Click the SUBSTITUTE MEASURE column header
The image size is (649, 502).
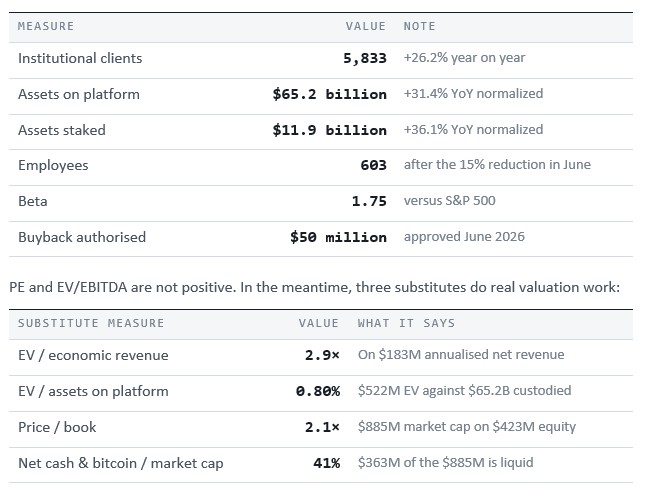click(x=91, y=323)
